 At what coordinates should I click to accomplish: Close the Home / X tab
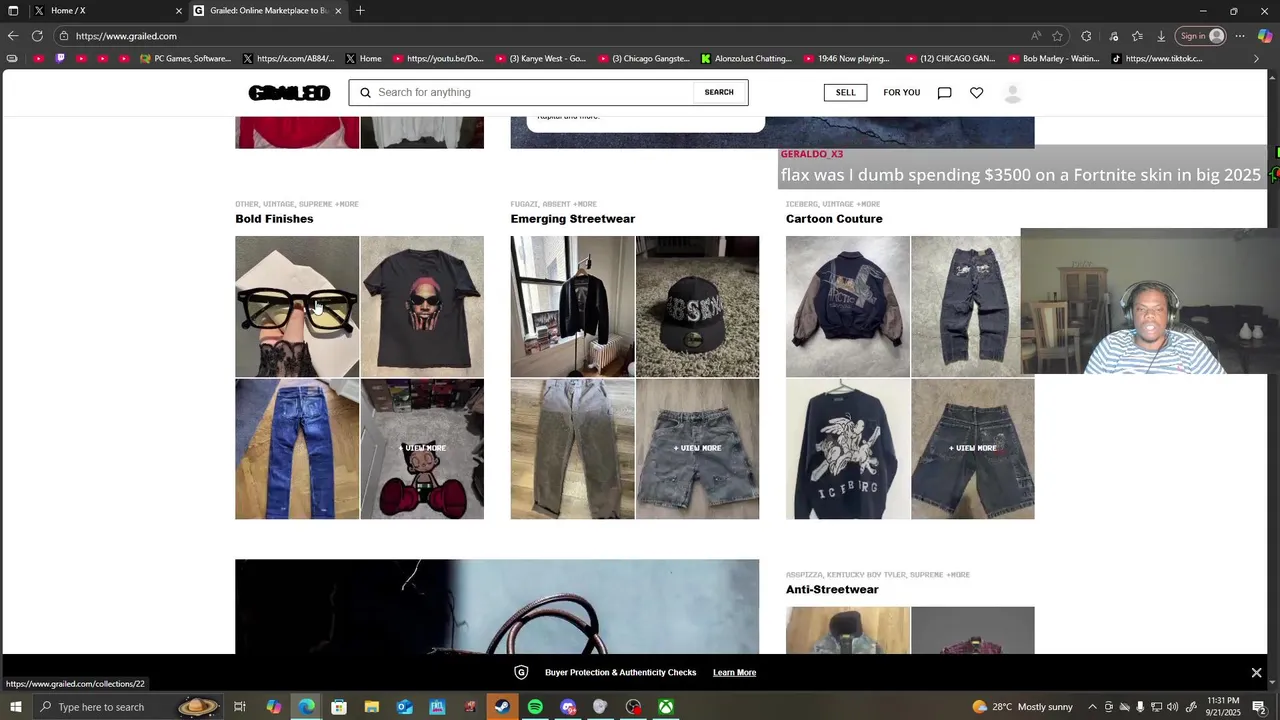click(x=179, y=11)
